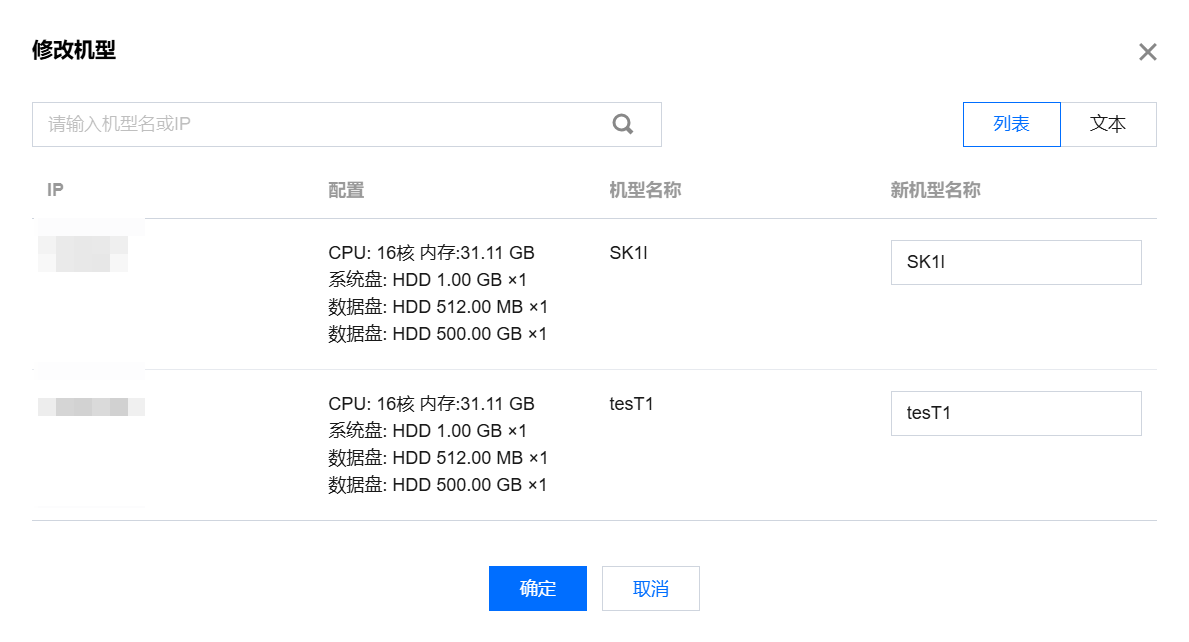This screenshot has height=642, width=1189.
Task: Click the 新机型名称 column header
Action: pyautogui.click(x=935, y=190)
